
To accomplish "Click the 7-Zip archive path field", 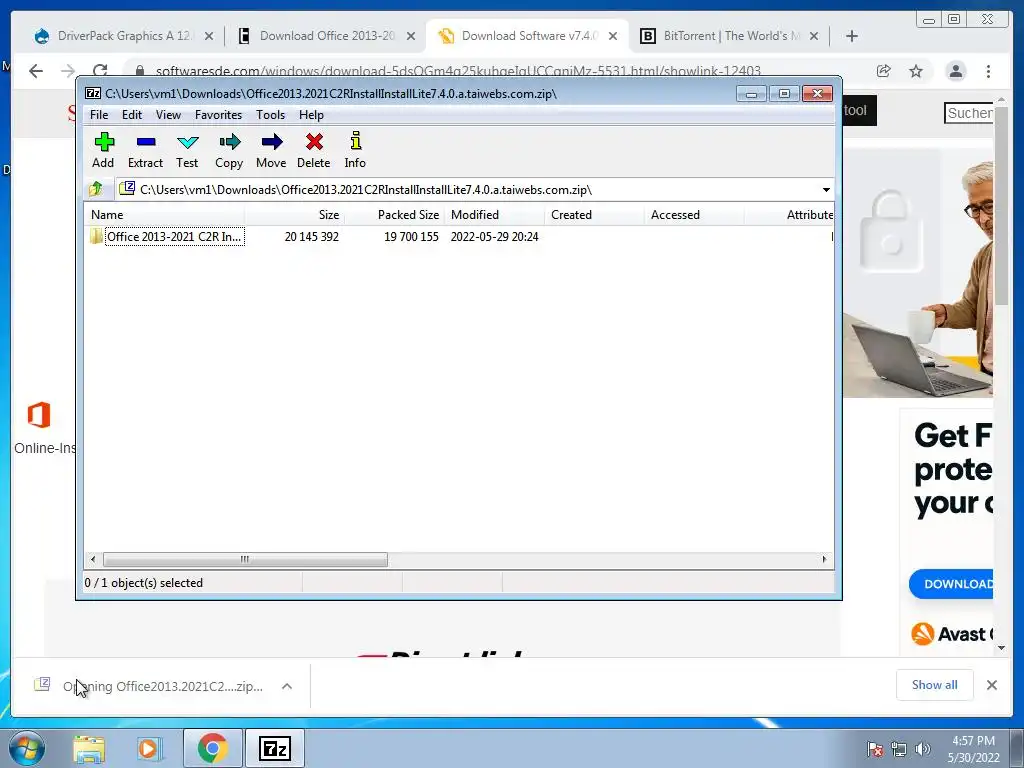I will pyautogui.click(x=467, y=190).
